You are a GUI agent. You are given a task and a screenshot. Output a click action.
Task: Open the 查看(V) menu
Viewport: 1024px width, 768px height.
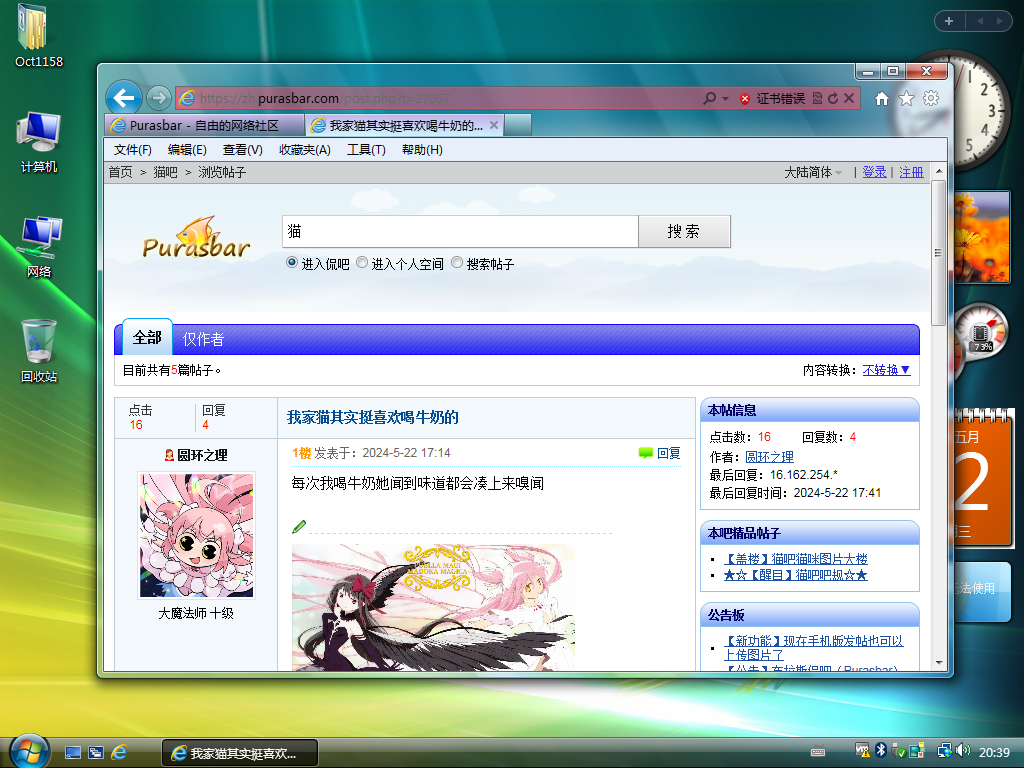click(242, 150)
